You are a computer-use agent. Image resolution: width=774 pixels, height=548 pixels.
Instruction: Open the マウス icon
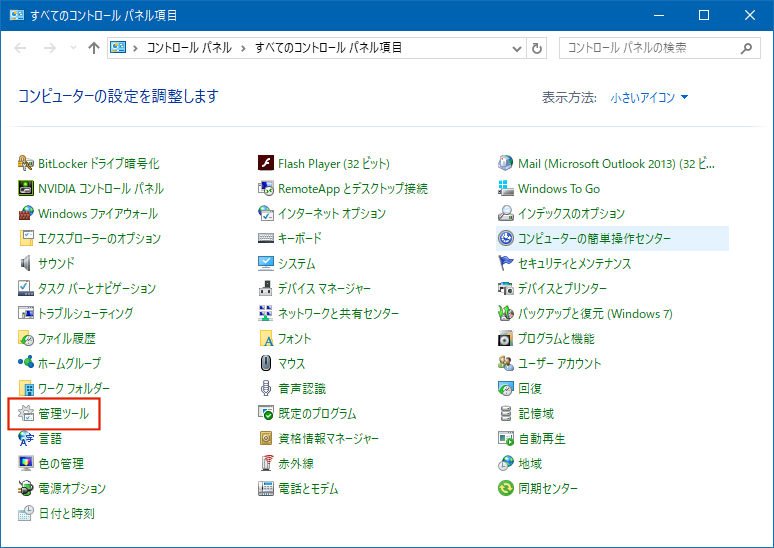[266, 363]
